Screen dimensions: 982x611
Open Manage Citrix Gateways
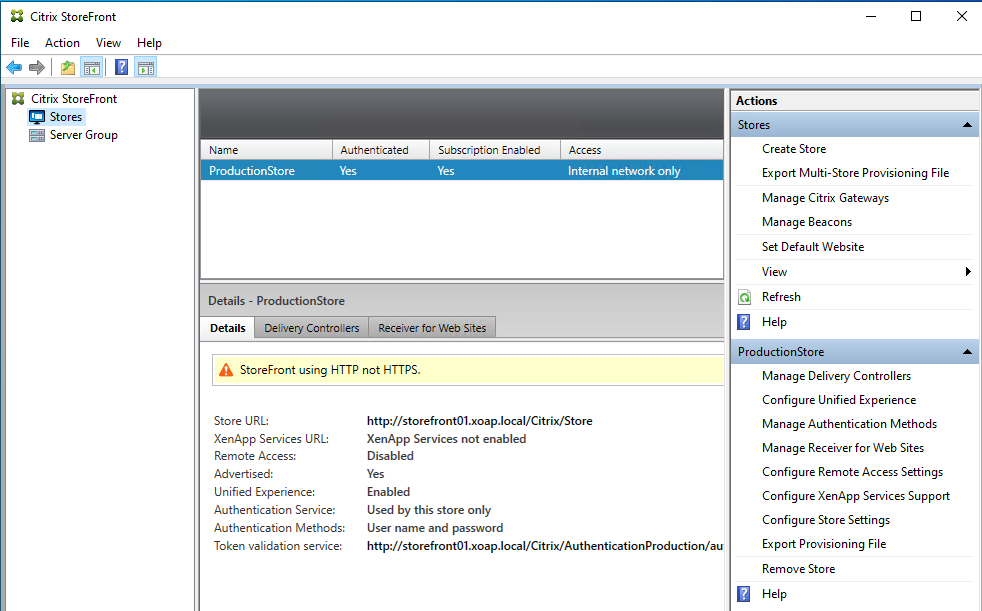point(825,198)
